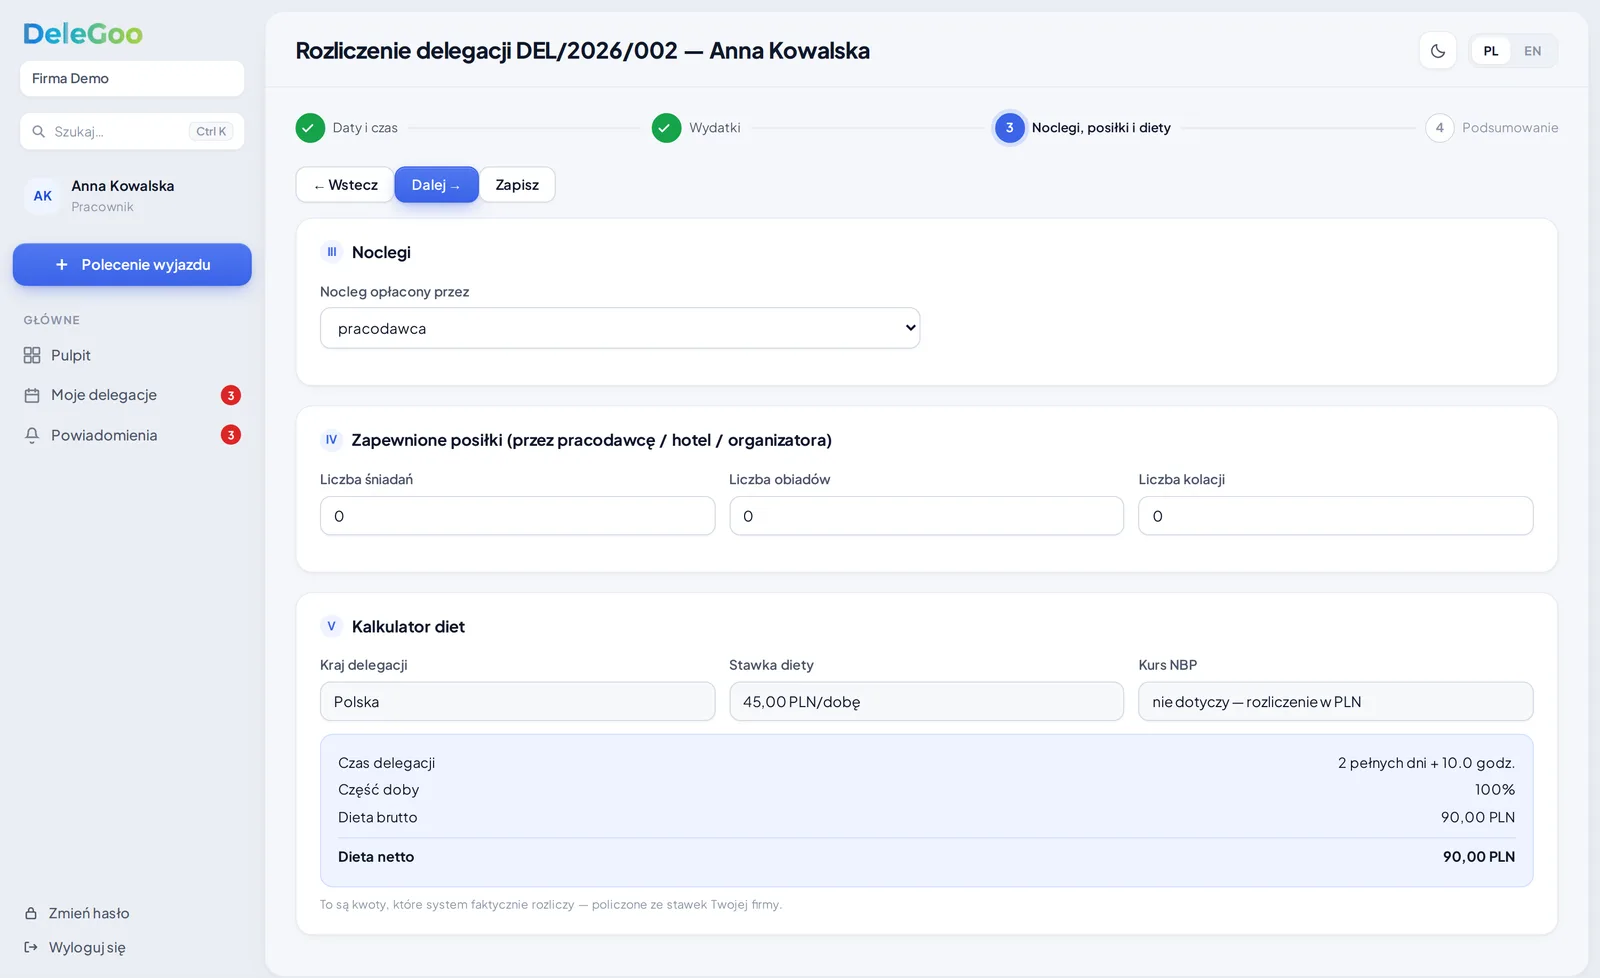This screenshot has height=978, width=1600.
Task: Click the step 4 Podsumowanie circle
Action: coord(1439,128)
